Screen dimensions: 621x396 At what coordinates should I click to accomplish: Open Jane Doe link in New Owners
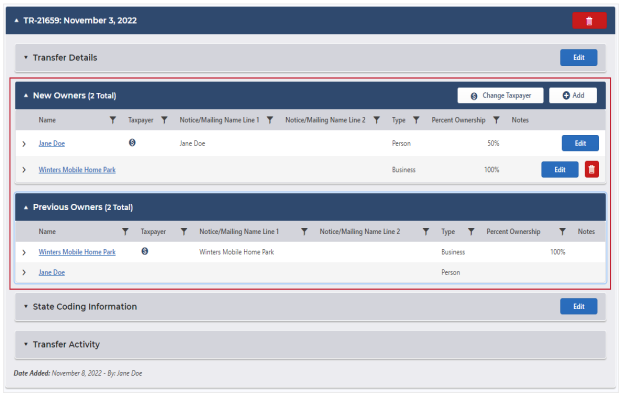click(51, 143)
